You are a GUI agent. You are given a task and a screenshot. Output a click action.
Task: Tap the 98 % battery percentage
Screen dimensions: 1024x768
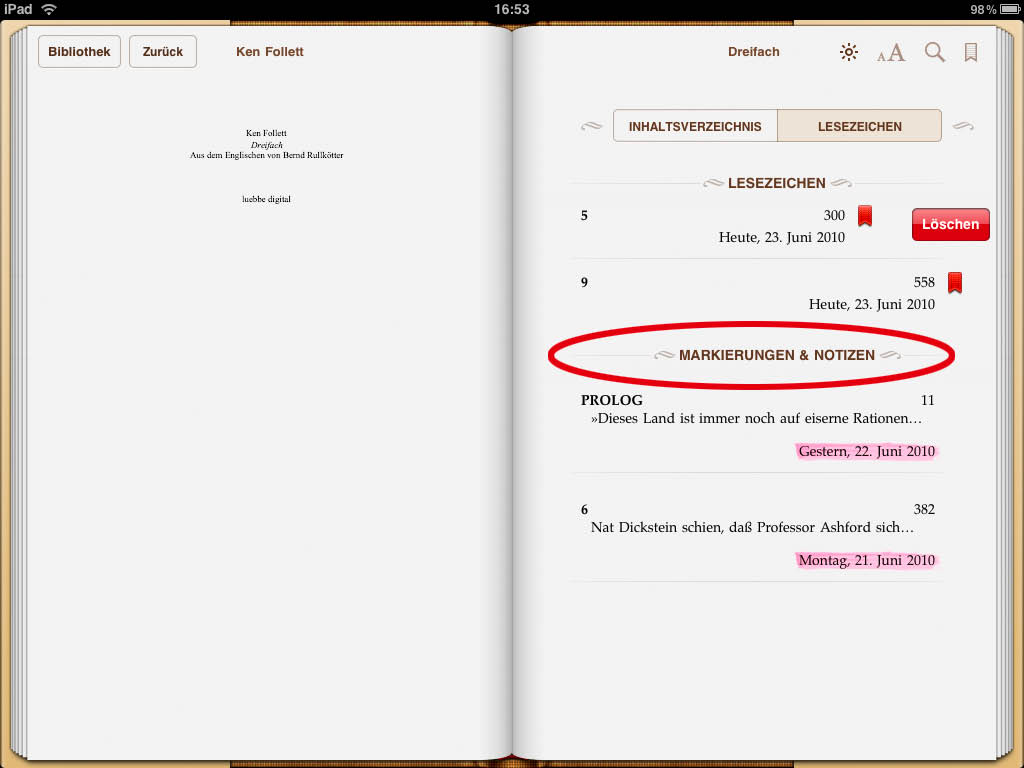pyautogui.click(x=983, y=9)
